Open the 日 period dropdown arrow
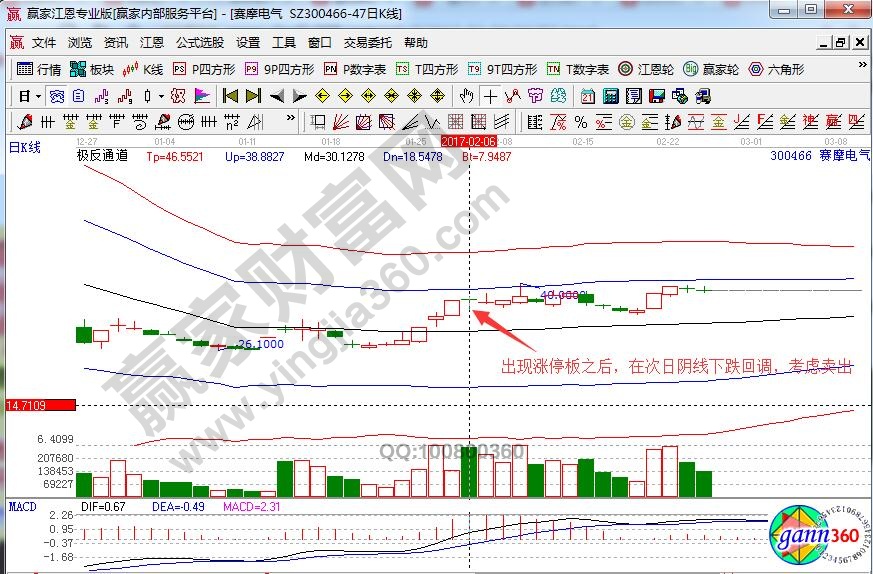 38,96
